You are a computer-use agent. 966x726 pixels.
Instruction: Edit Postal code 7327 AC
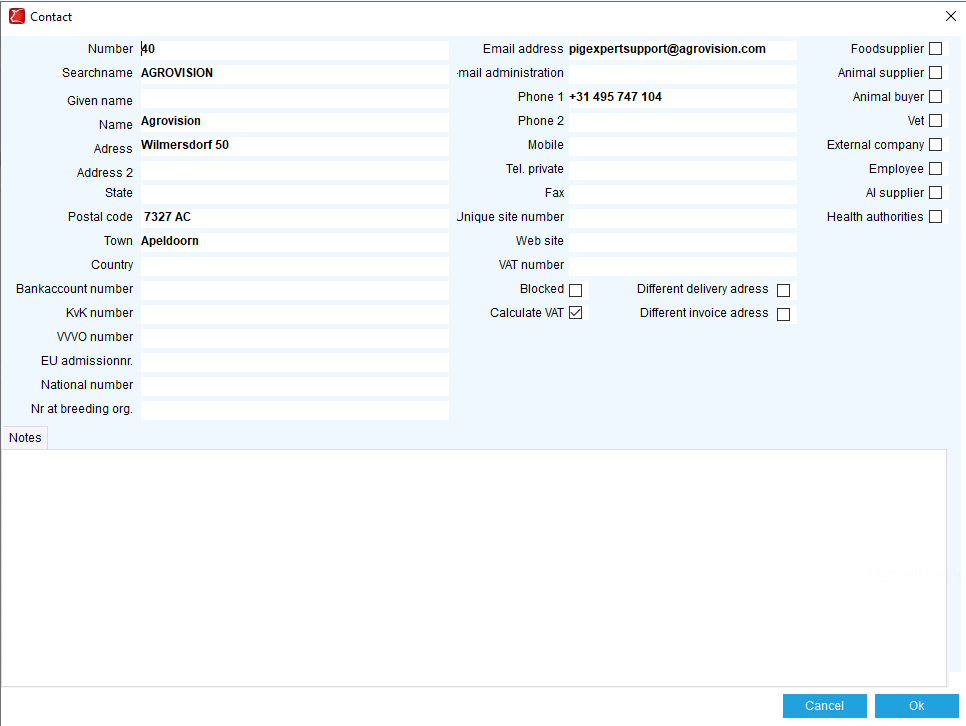pyautogui.click(x=294, y=218)
